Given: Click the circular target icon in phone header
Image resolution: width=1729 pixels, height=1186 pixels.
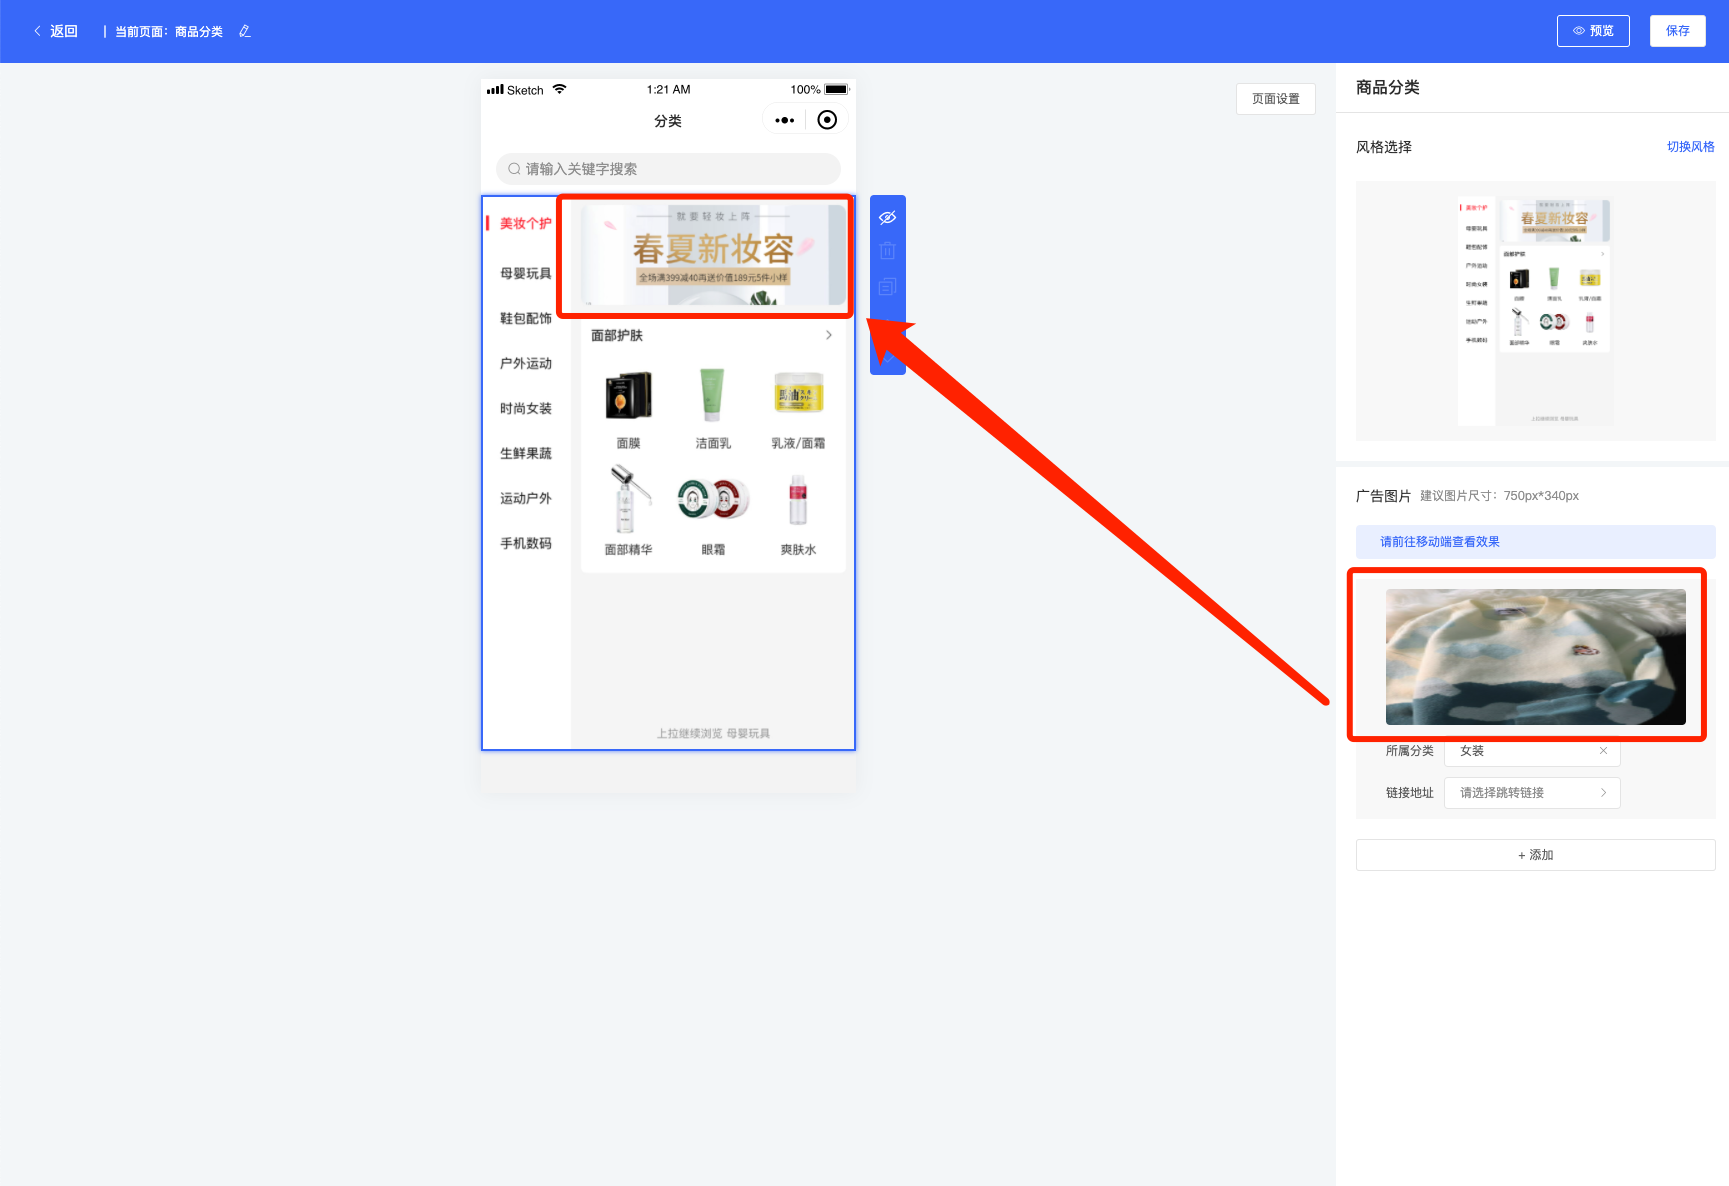Looking at the screenshot, I should point(827,120).
